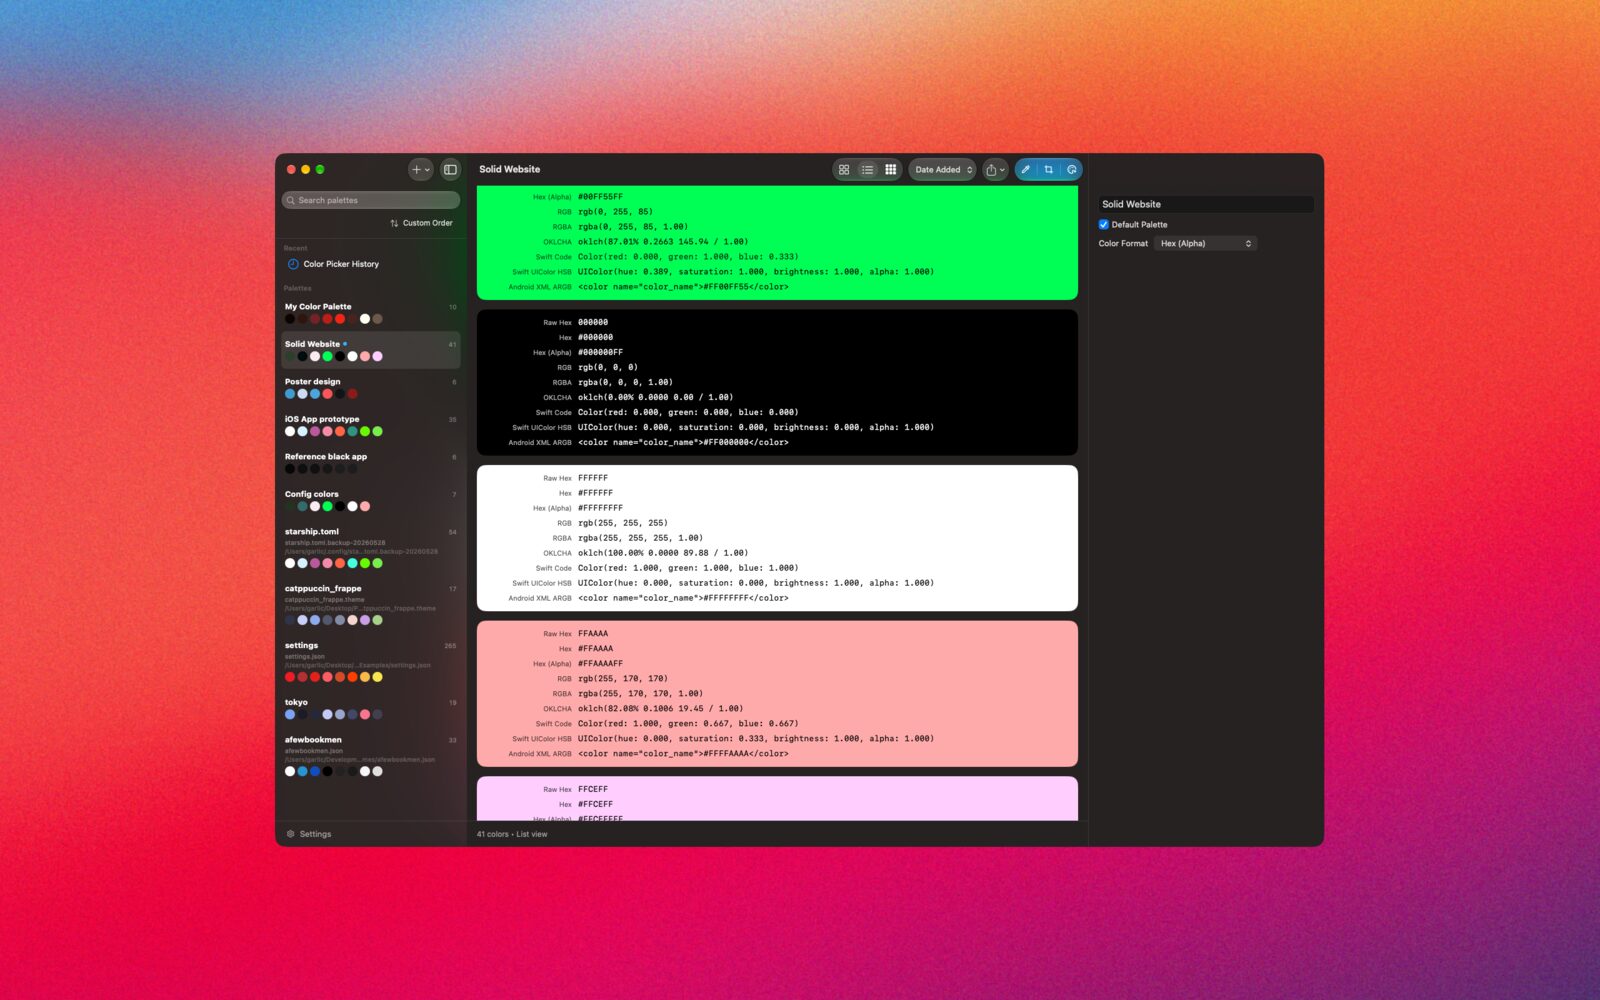This screenshot has height=1000, width=1600.
Task: Click the Color Picker History clock icon
Action: (293, 264)
